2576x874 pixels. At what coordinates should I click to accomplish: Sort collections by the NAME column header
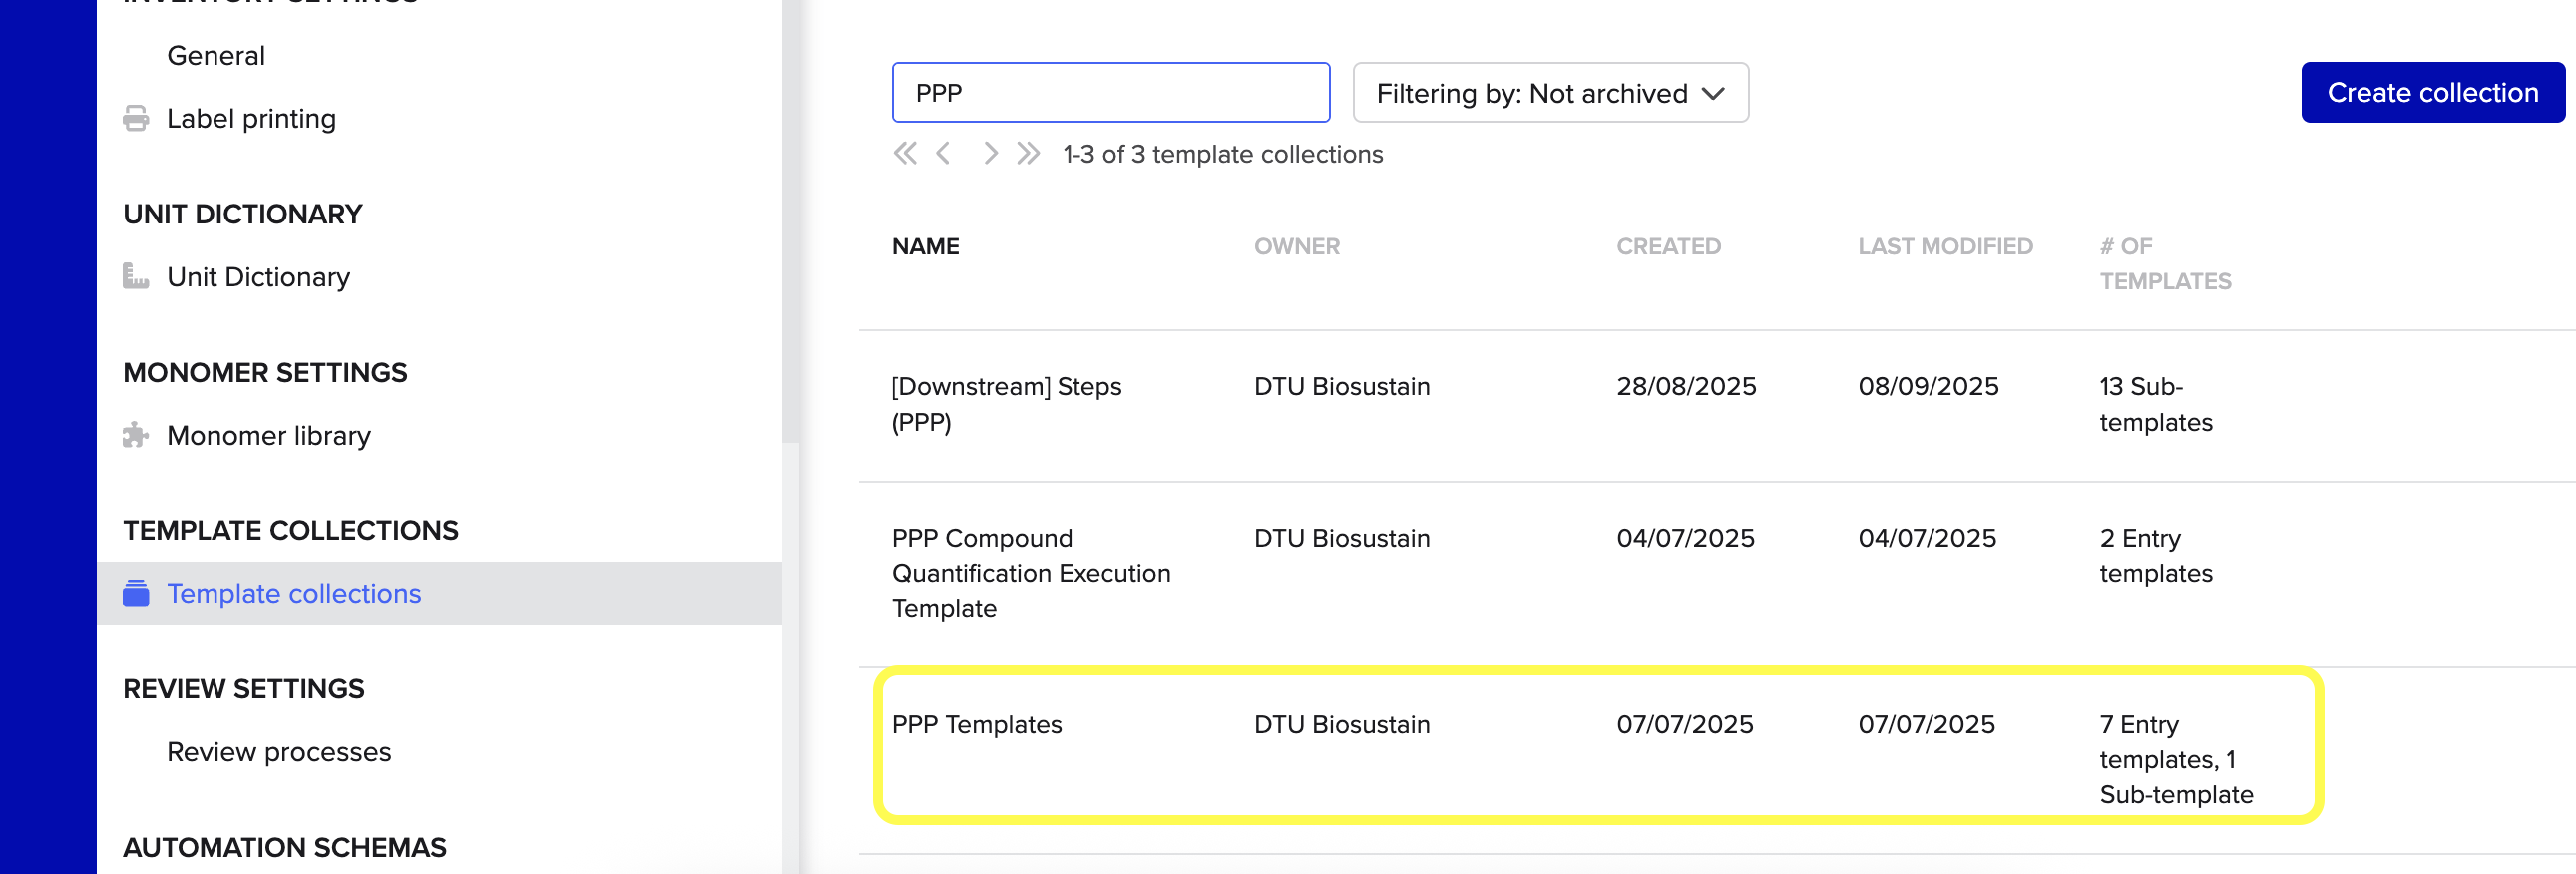(x=925, y=246)
